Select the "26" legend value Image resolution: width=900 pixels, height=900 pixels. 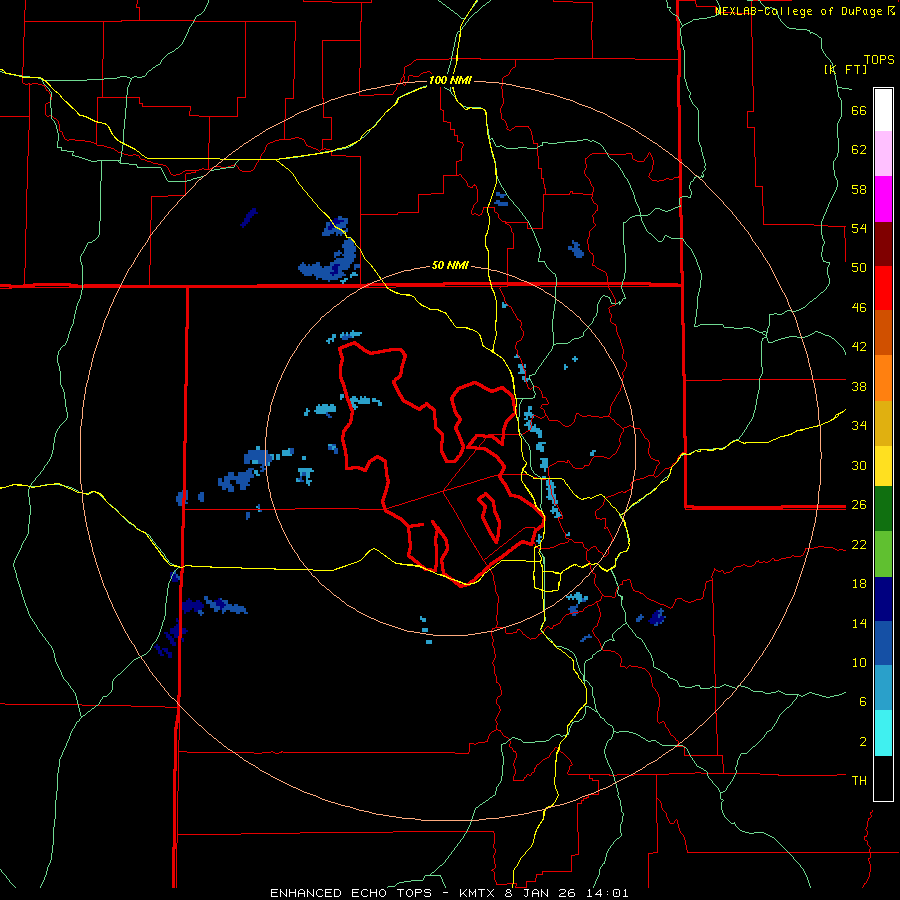click(859, 505)
